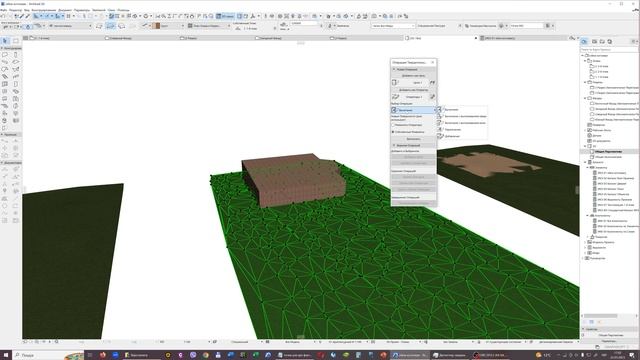Open the 'Документ' menu
Viewport: 640px width, 360px height.
coord(64,10)
